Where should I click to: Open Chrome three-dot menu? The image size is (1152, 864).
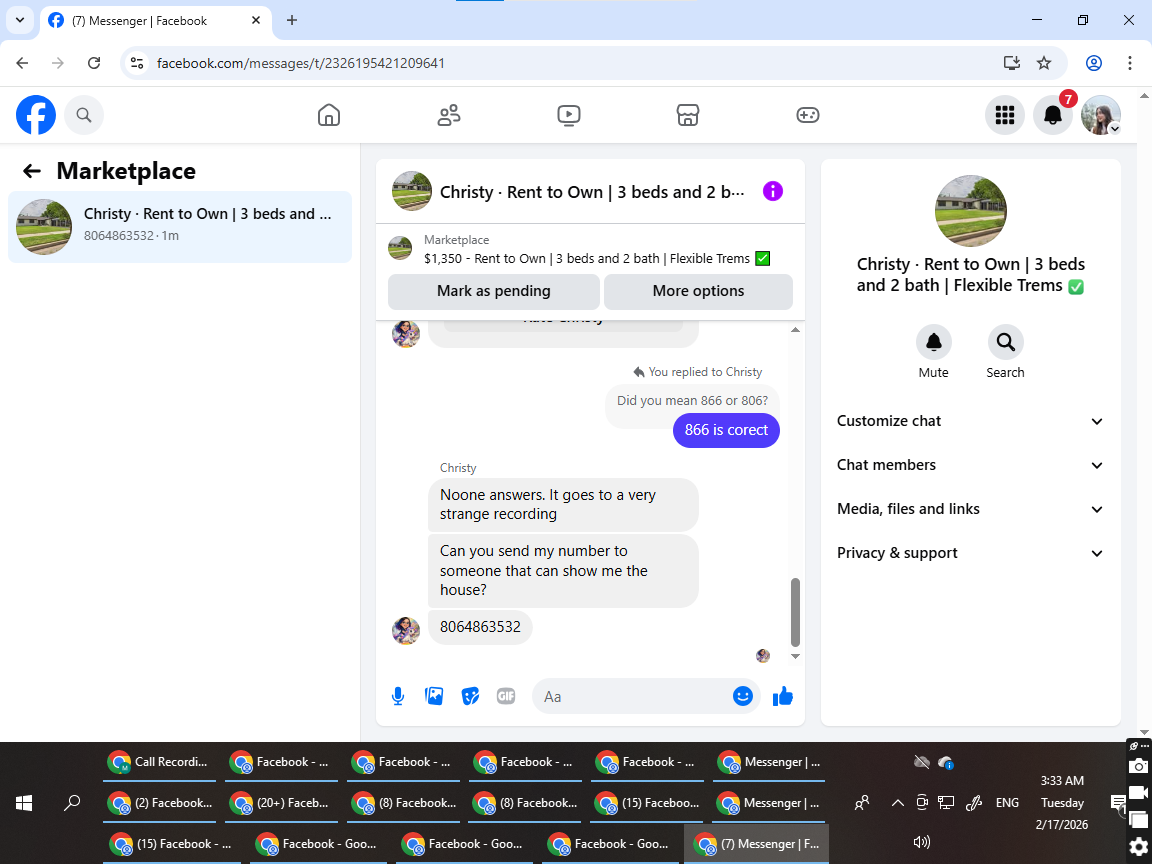point(1130,62)
